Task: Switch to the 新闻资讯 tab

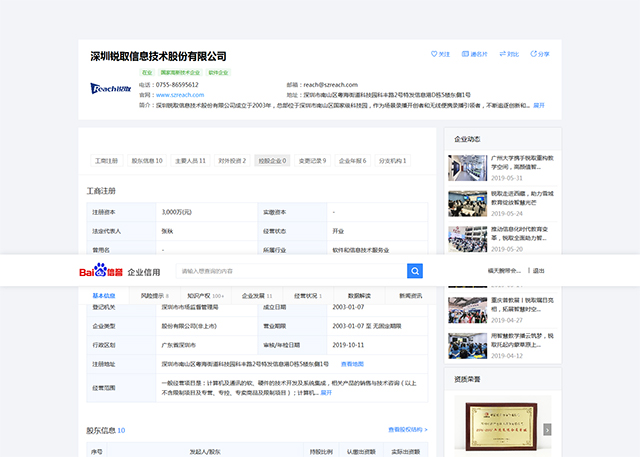Action: point(411,296)
